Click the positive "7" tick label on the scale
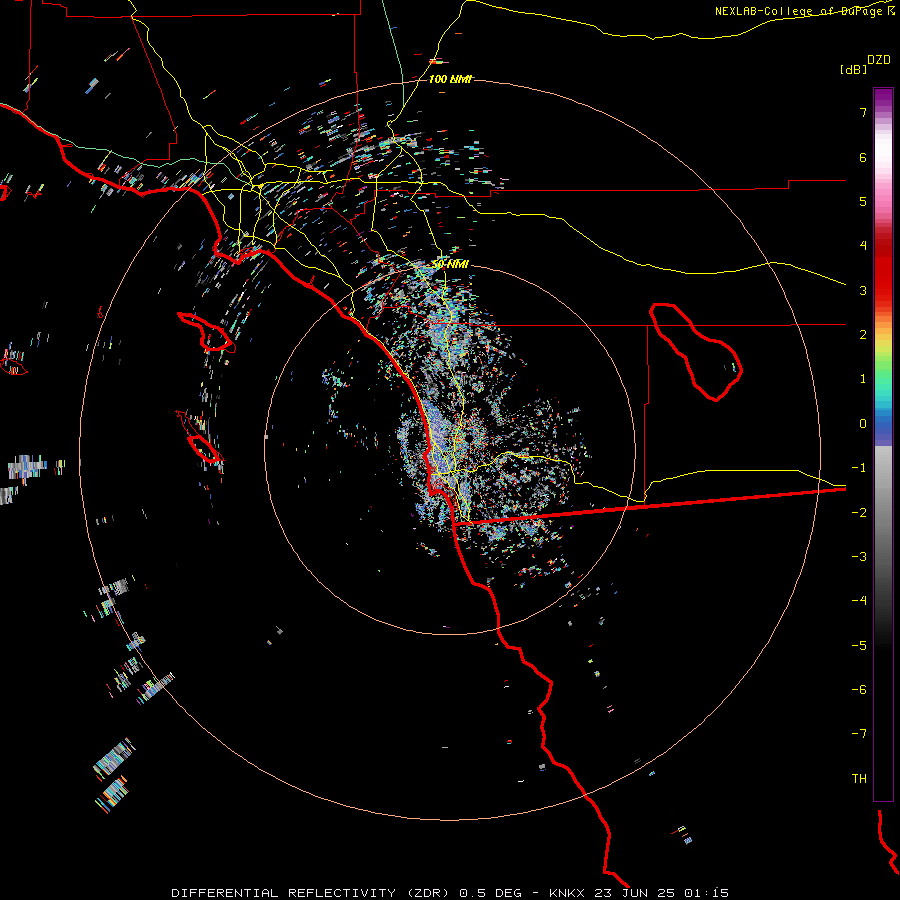 (x=863, y=112)
